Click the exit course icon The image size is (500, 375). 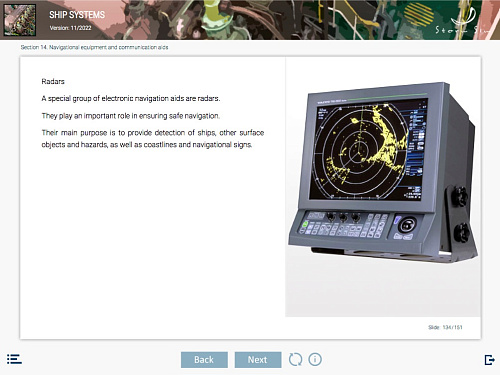click(x=489, y=360)
